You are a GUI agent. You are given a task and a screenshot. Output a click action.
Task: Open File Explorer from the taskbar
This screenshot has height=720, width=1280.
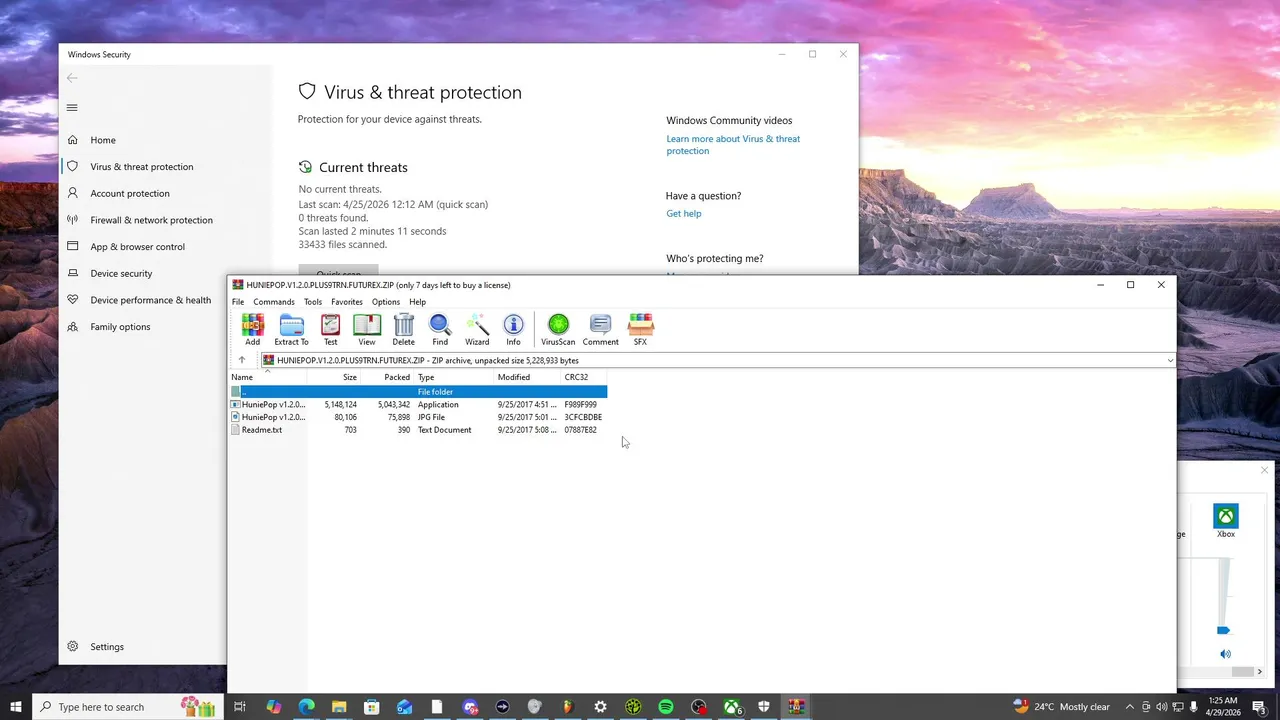pos(339,707)
